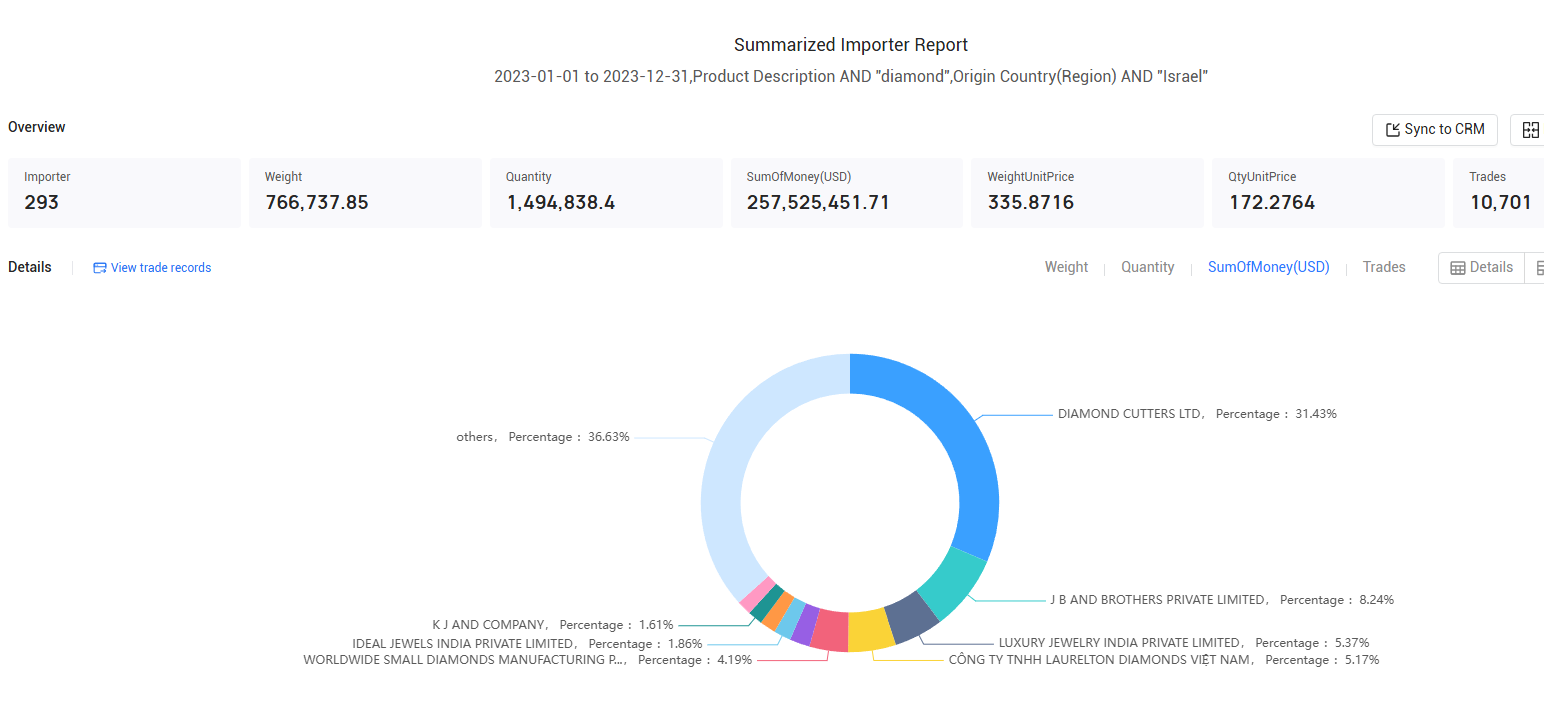The width and height of the screenshot is (1544, 701).
Task: Click the slate LUXURY JEWELRY INDIA segment
Action: click(x=912, y=617)
